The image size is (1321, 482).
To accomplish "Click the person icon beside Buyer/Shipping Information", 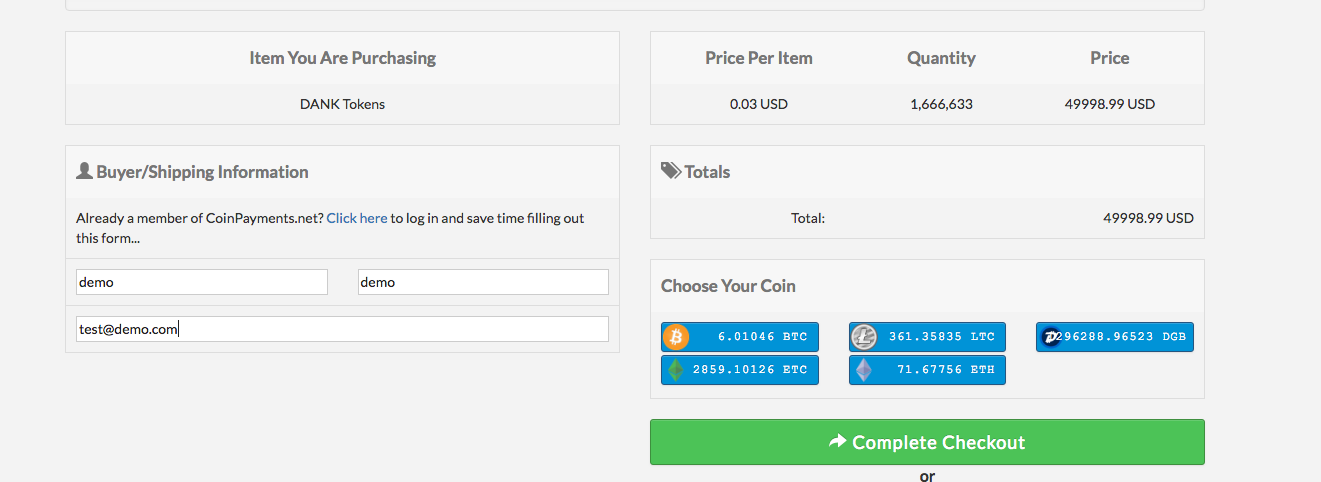I will (x=84, y=171).
